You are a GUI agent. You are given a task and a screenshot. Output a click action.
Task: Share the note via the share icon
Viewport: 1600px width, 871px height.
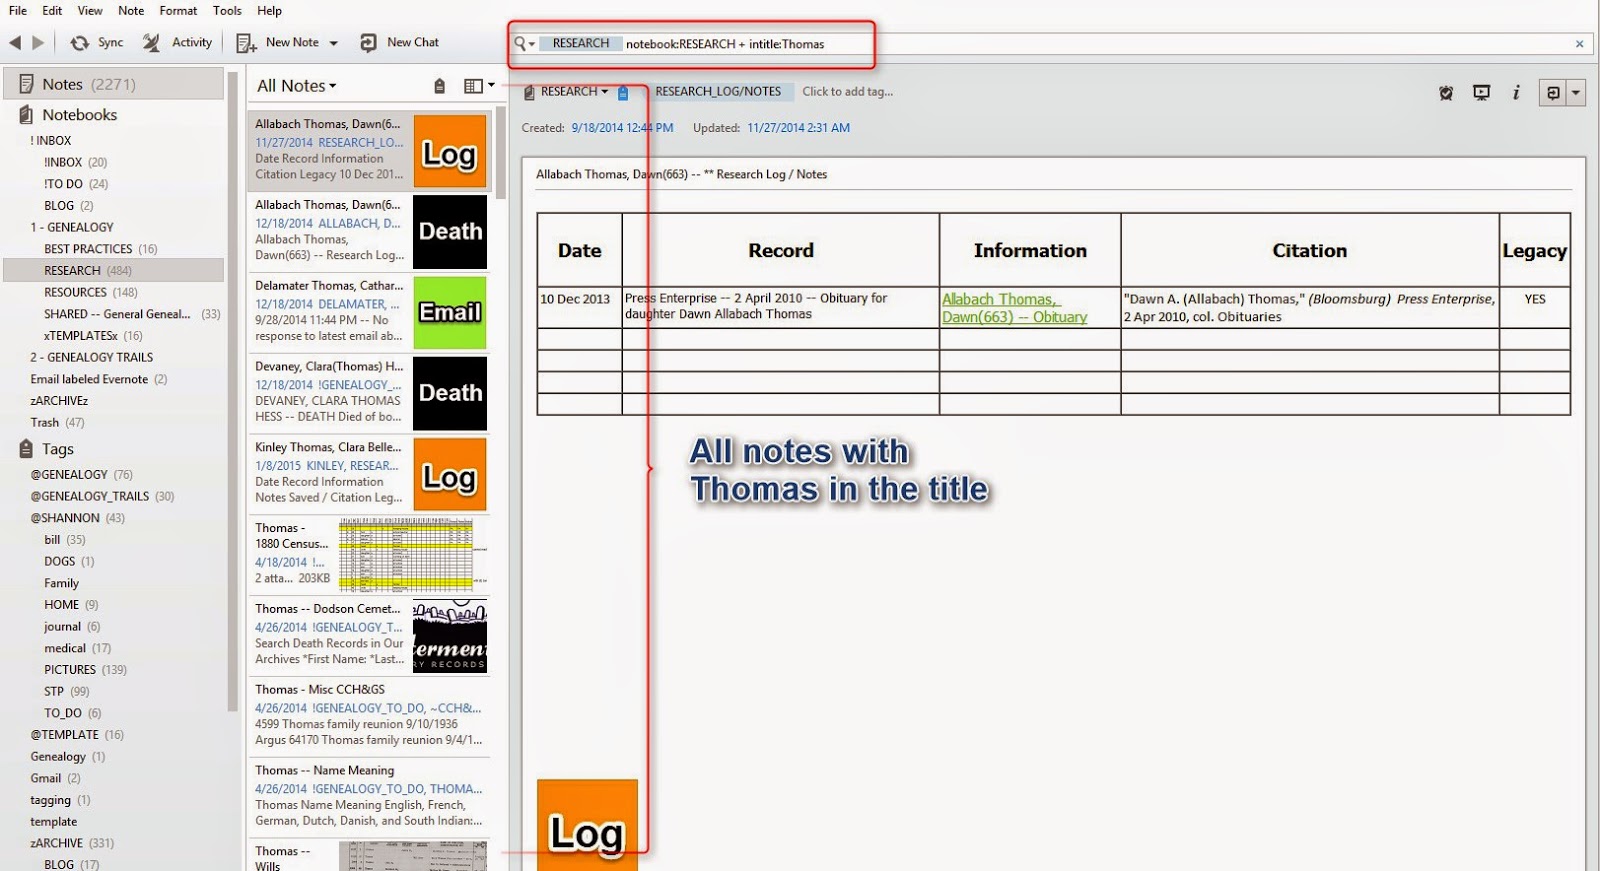pyautogui.click(x=1553, y=93)
